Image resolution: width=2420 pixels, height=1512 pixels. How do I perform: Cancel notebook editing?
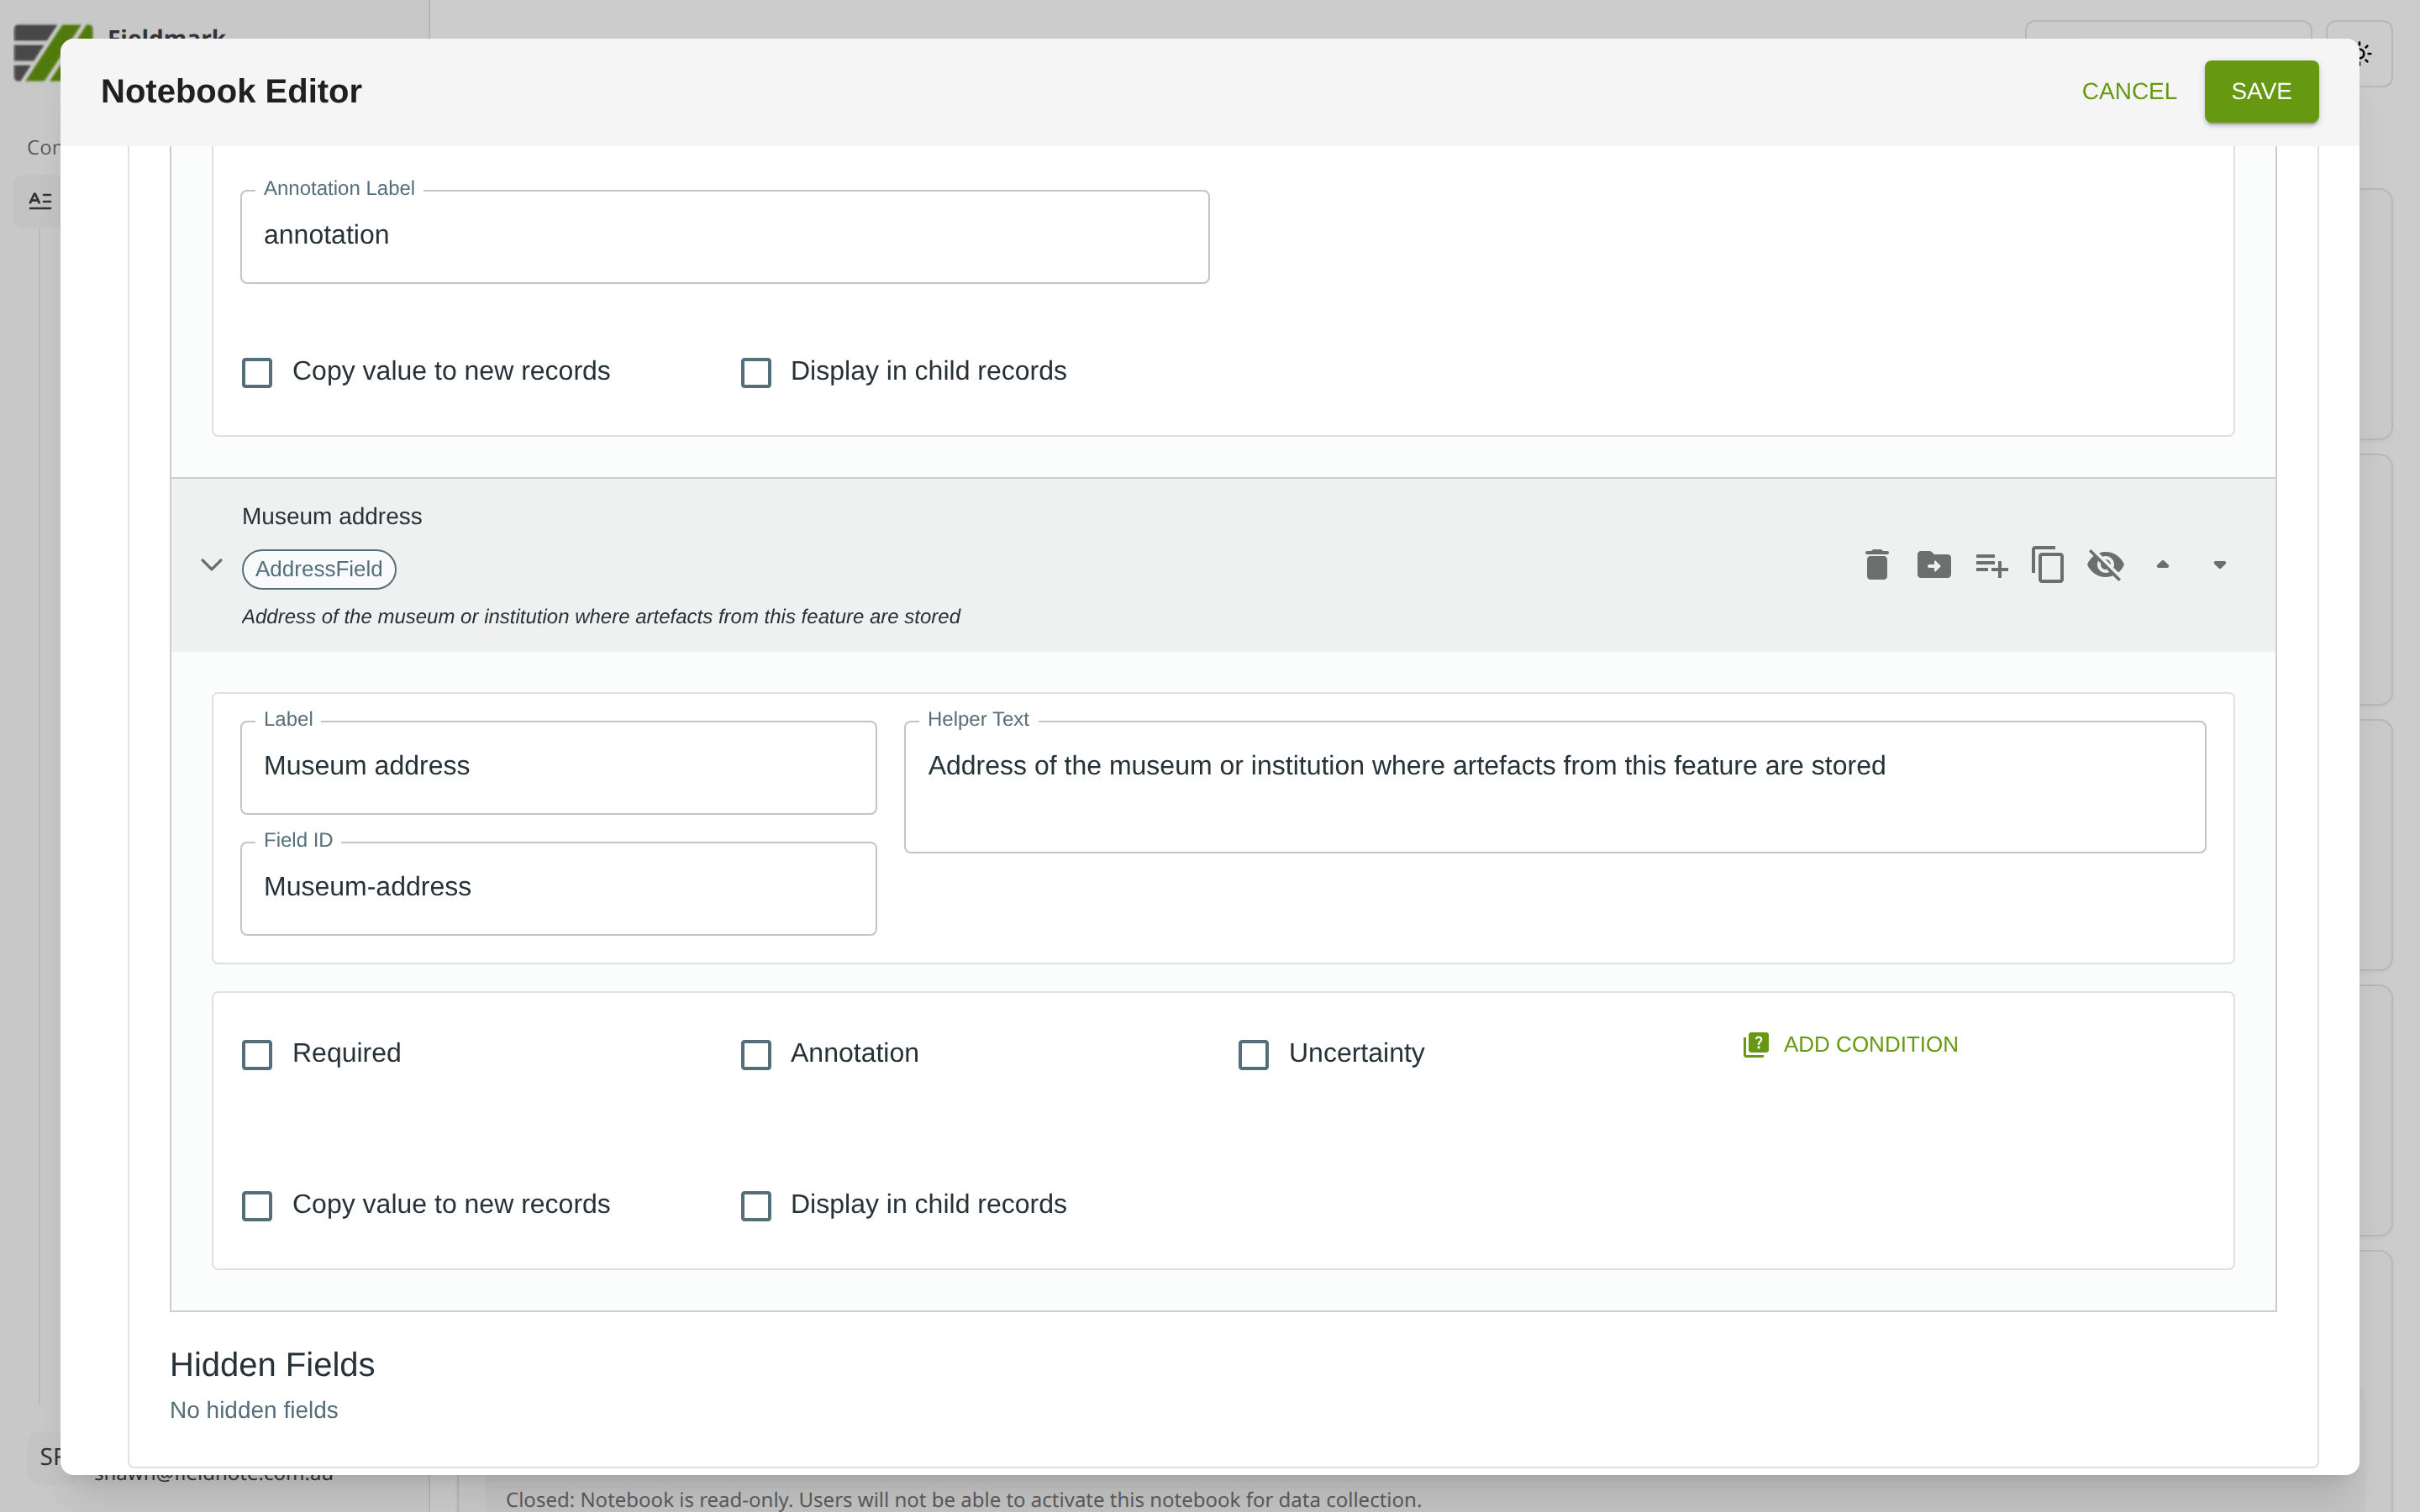coord(2128,91)
